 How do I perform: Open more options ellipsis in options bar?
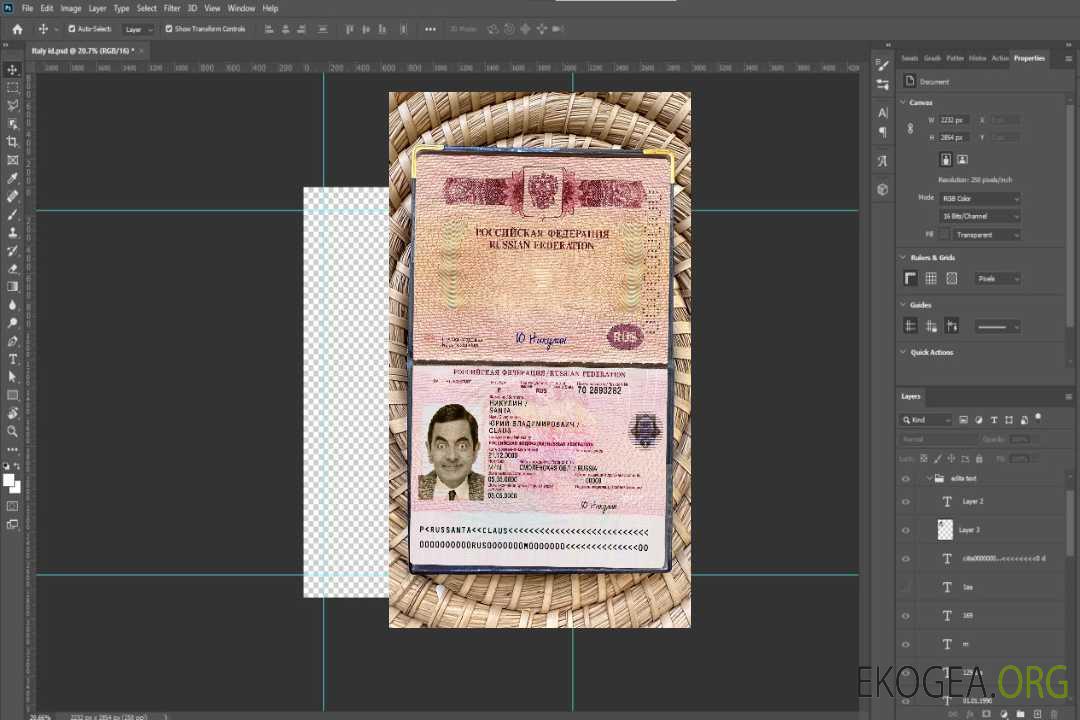point(430,29)
